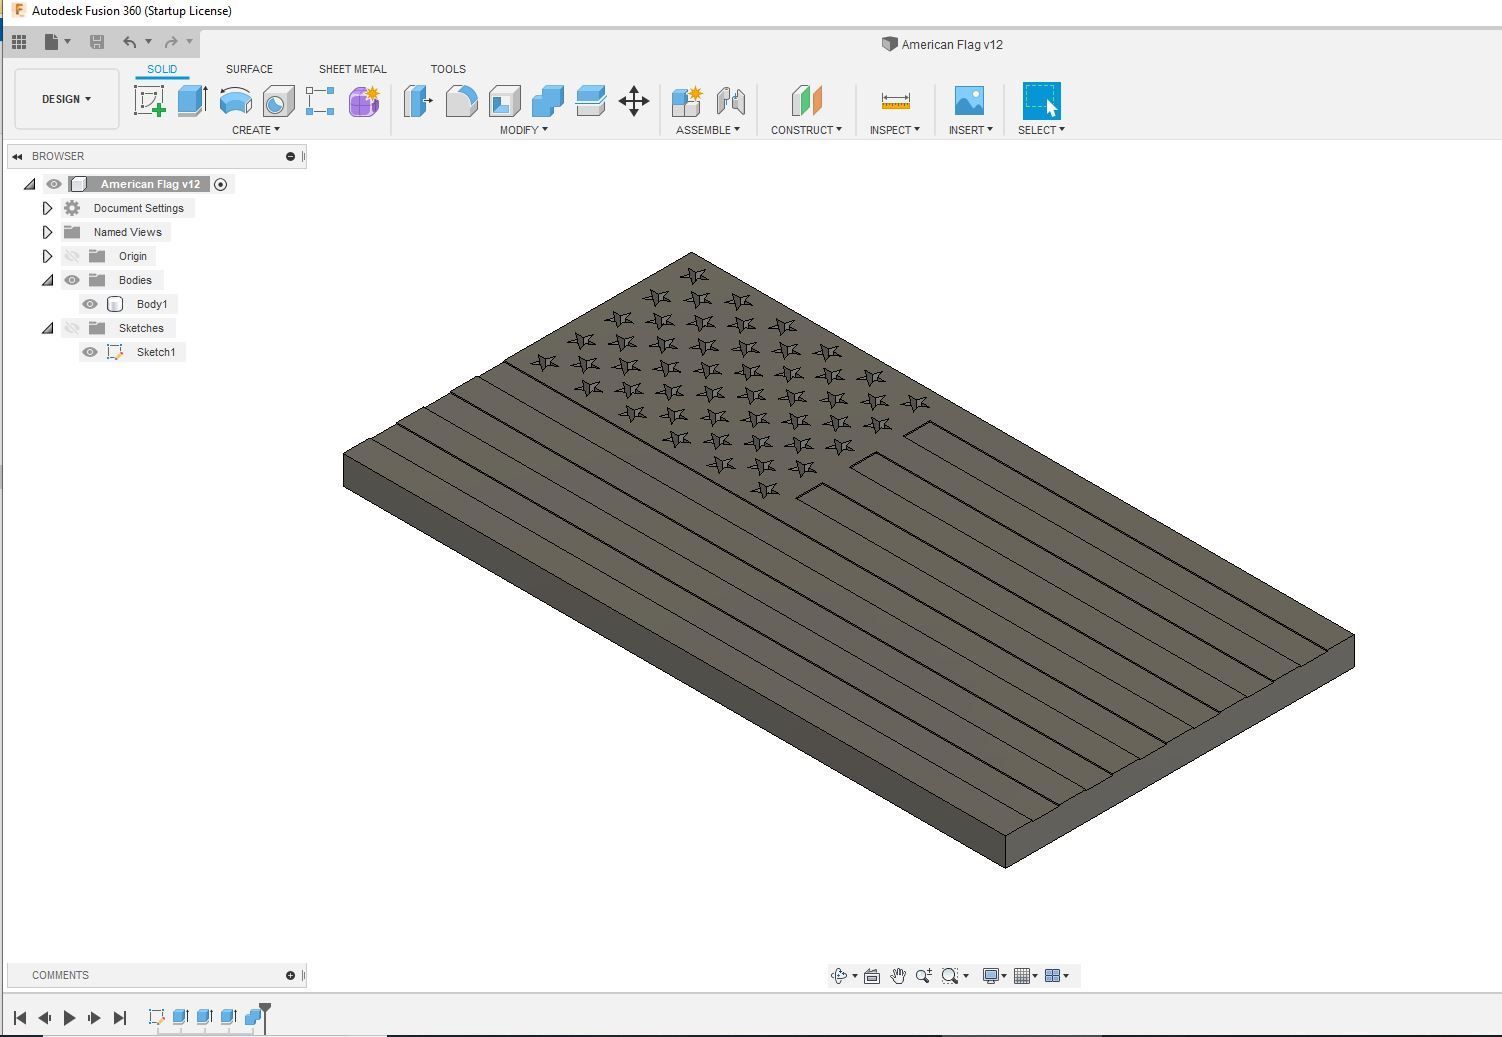This screenshot has width=1502, height=1037.
Task: Activate the Create Form tool
Action: click(x=363, y=101)
